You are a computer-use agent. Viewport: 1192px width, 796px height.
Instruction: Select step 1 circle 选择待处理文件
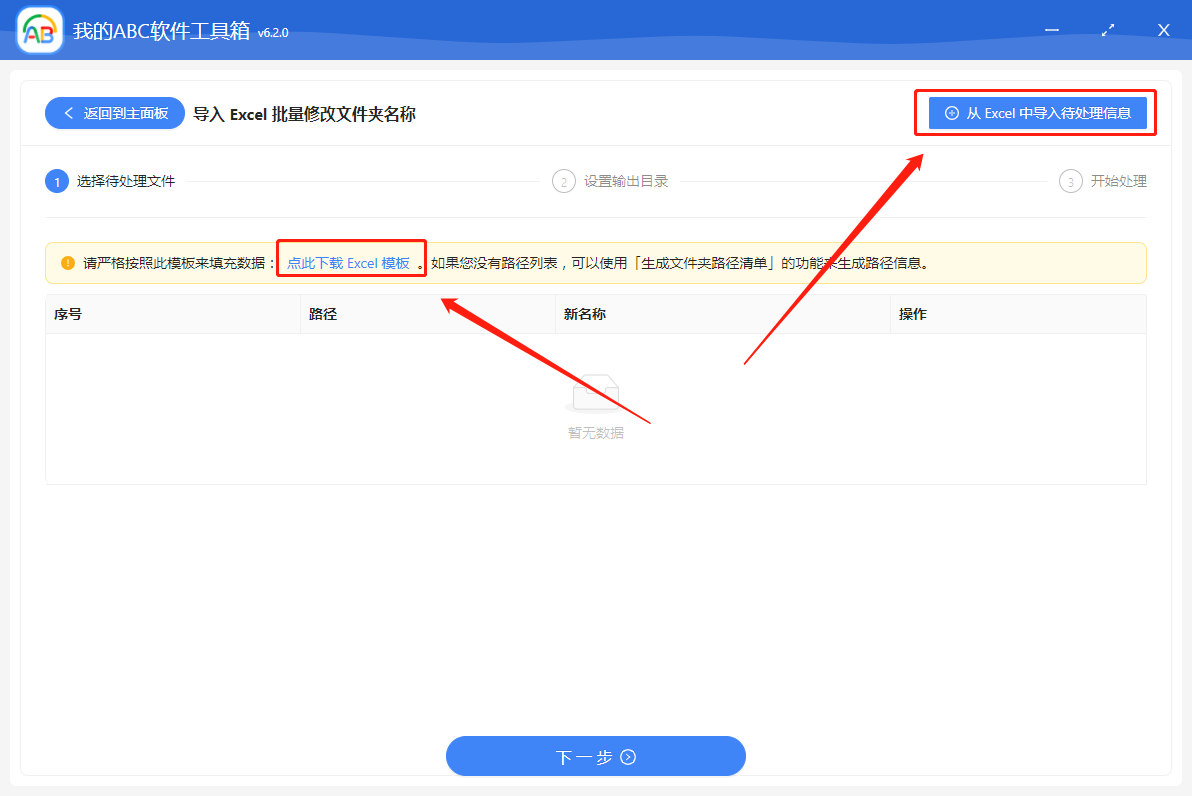click(x=57, y=181)
